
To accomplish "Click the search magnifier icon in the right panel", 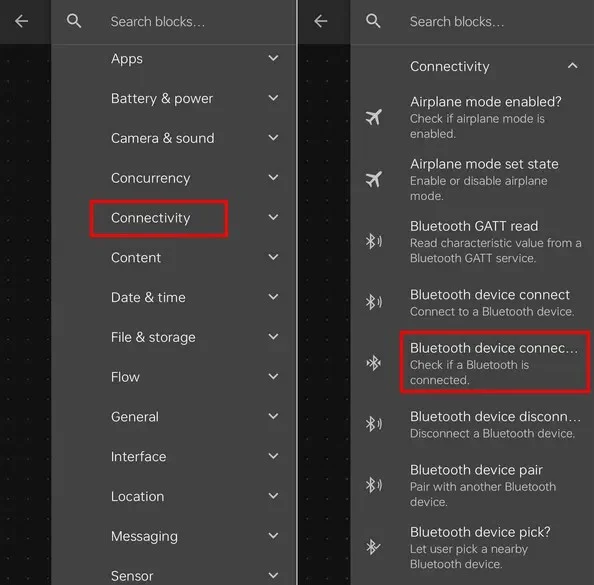I will click(373, 21).
